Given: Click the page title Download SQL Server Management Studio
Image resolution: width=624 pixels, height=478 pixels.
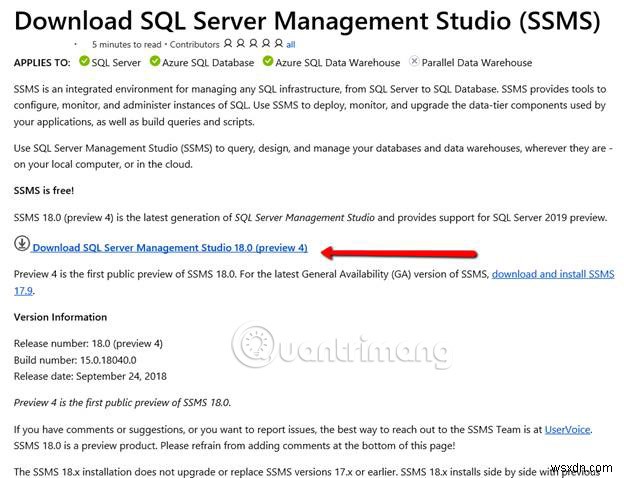Looking at the screenshot, I should tap(307, 21).
